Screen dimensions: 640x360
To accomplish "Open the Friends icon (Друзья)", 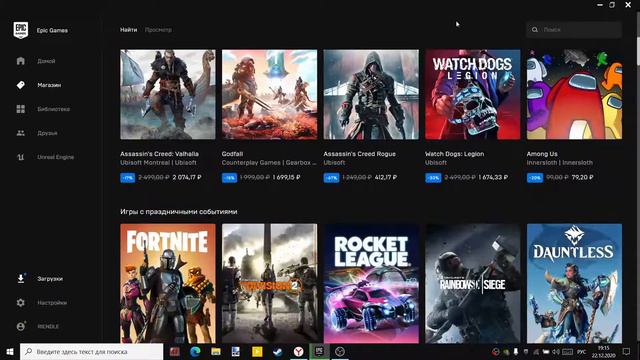I will (x=20, y=133).
